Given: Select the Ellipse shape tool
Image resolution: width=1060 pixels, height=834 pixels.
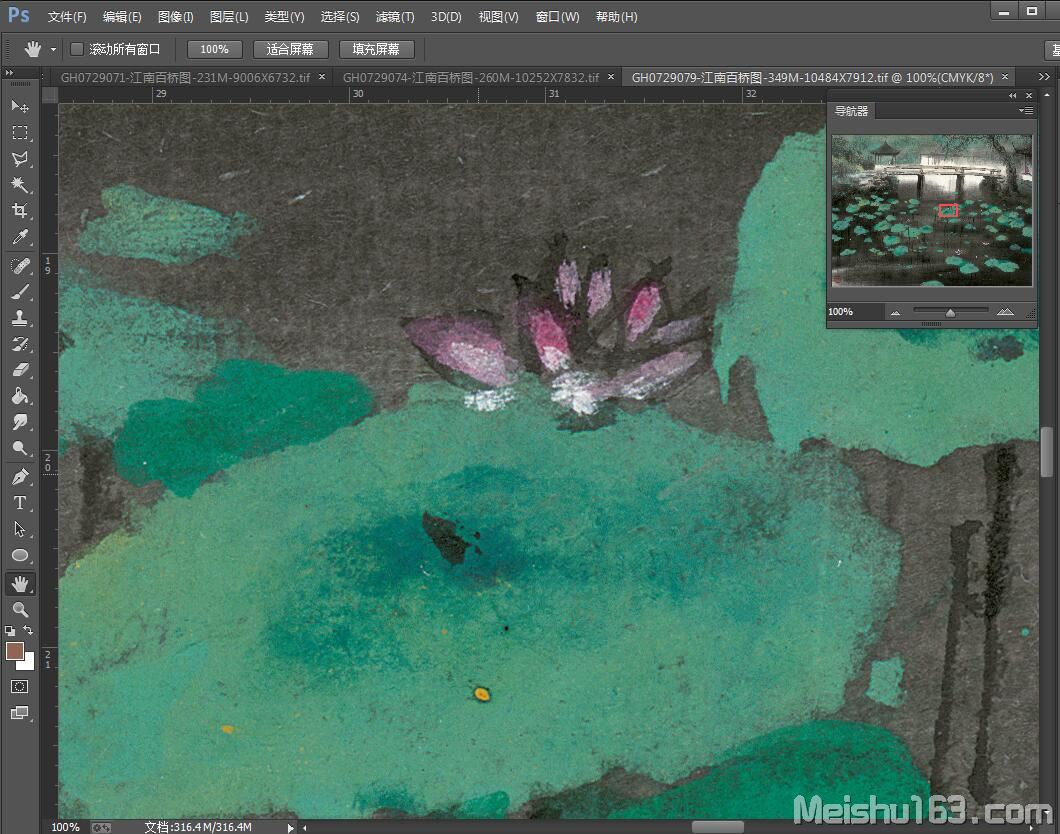Looking at the screenshot, I should (20, 555).
